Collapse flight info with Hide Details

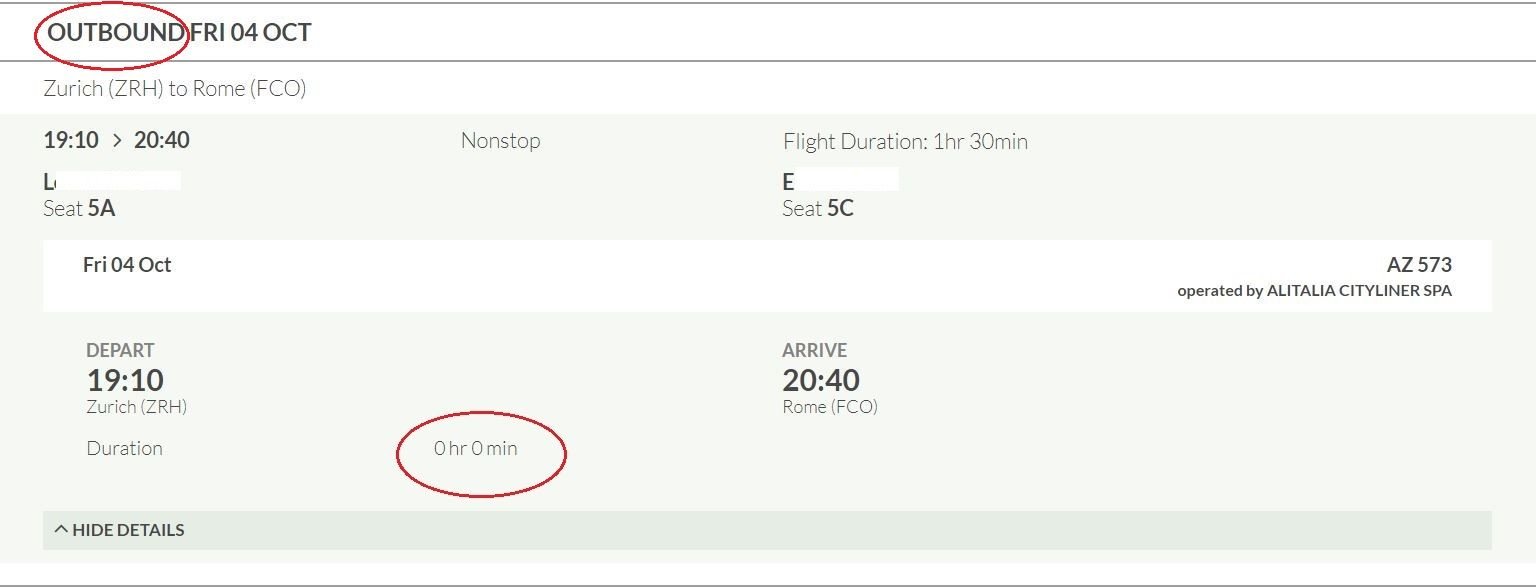pos(128,530)
